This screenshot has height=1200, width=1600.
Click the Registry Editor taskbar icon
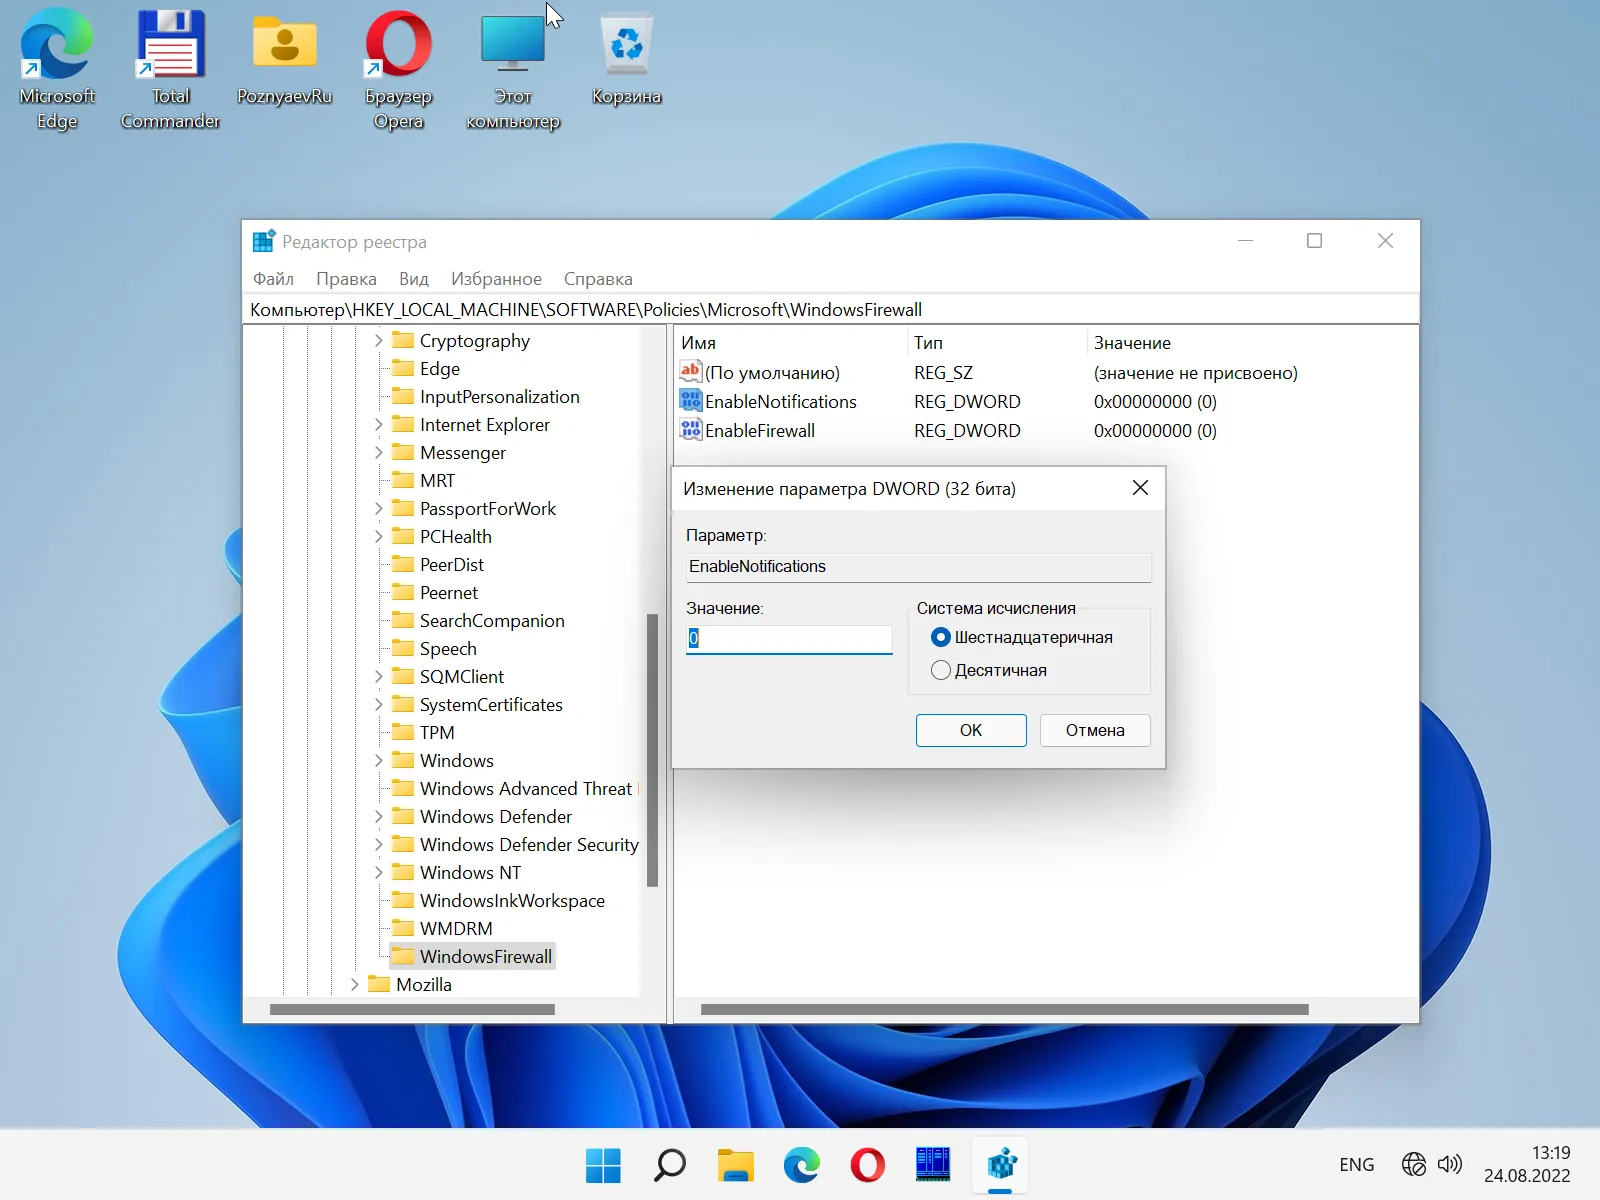[x=1001, y=1165]
